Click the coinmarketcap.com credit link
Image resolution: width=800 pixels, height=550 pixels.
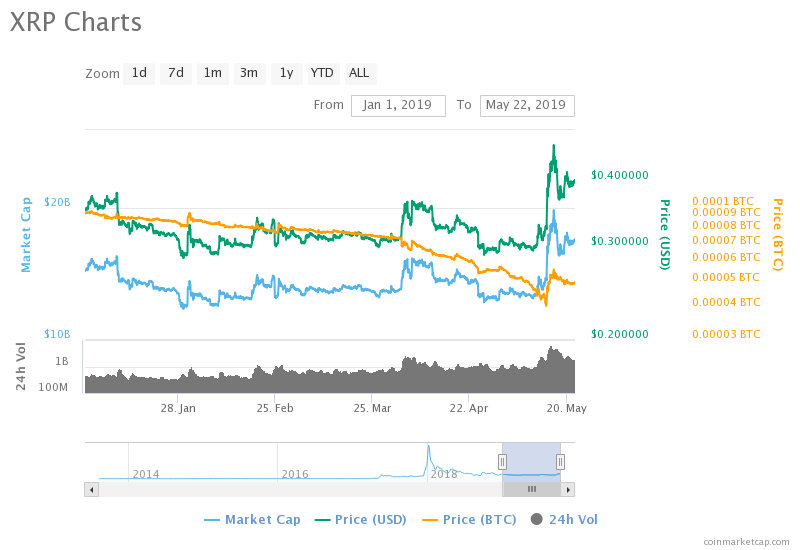coord(746,542)
